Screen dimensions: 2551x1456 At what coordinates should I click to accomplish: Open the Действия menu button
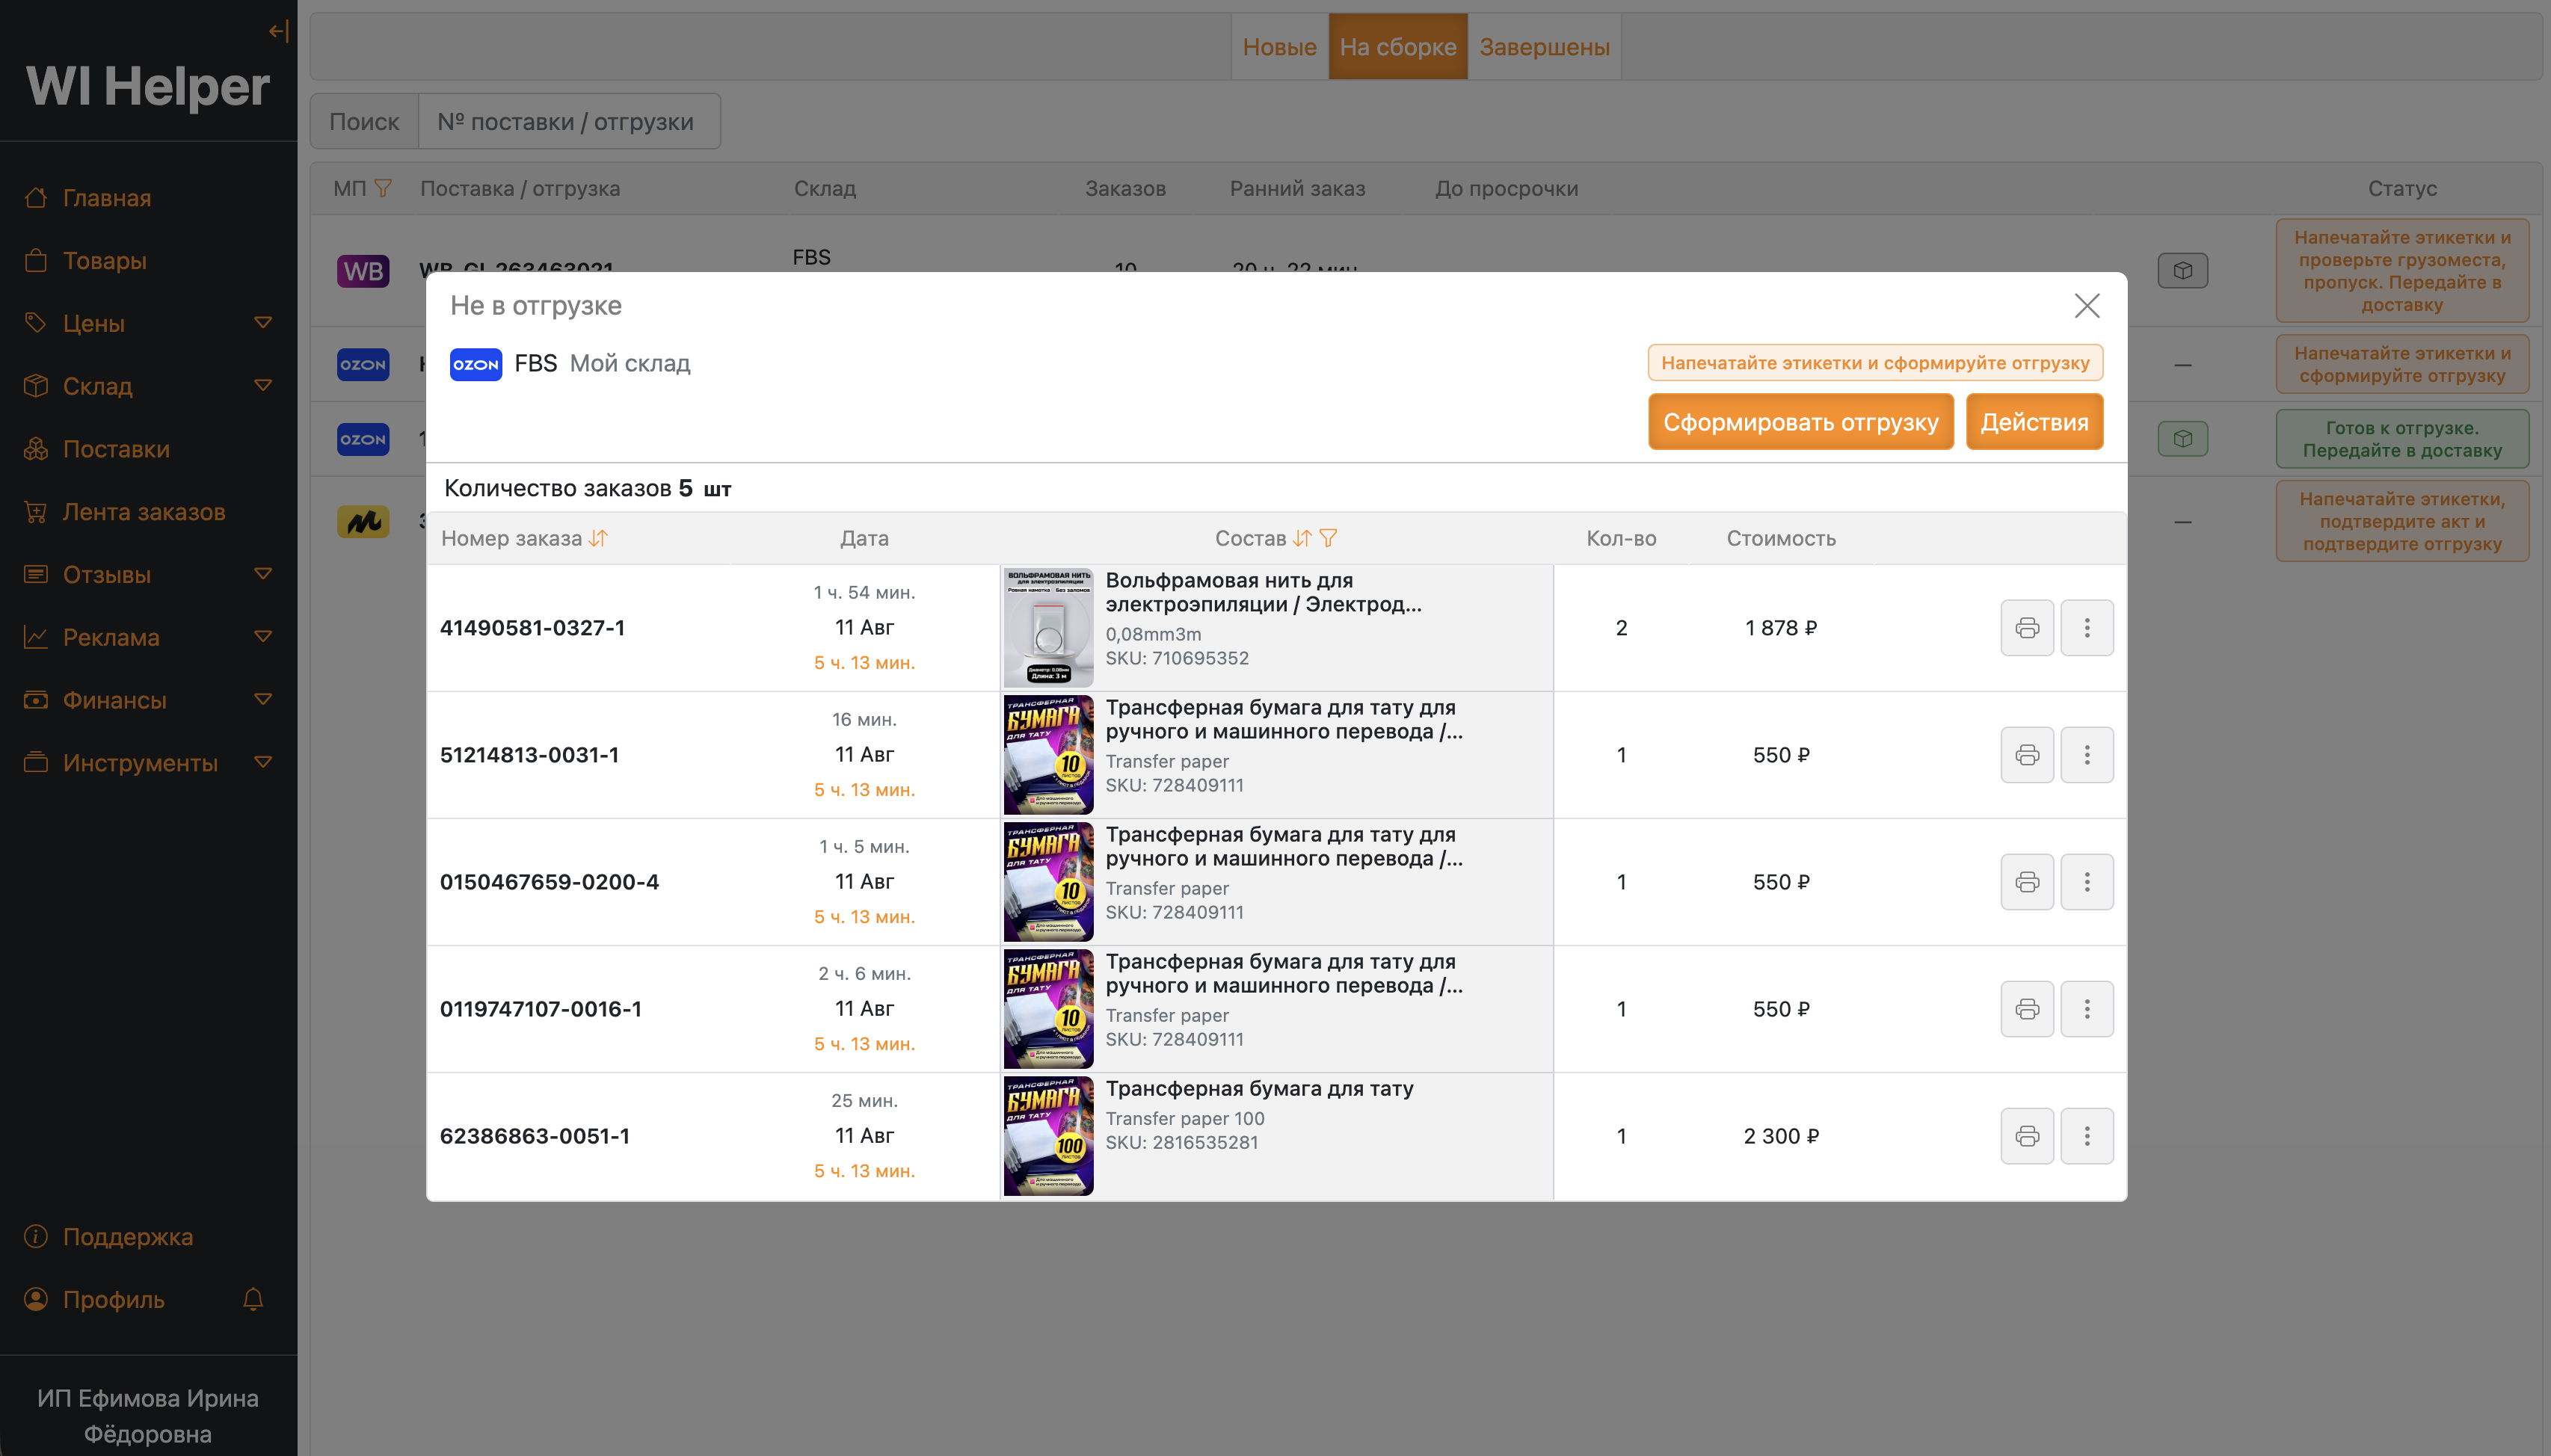click(x=2034, y=422)
